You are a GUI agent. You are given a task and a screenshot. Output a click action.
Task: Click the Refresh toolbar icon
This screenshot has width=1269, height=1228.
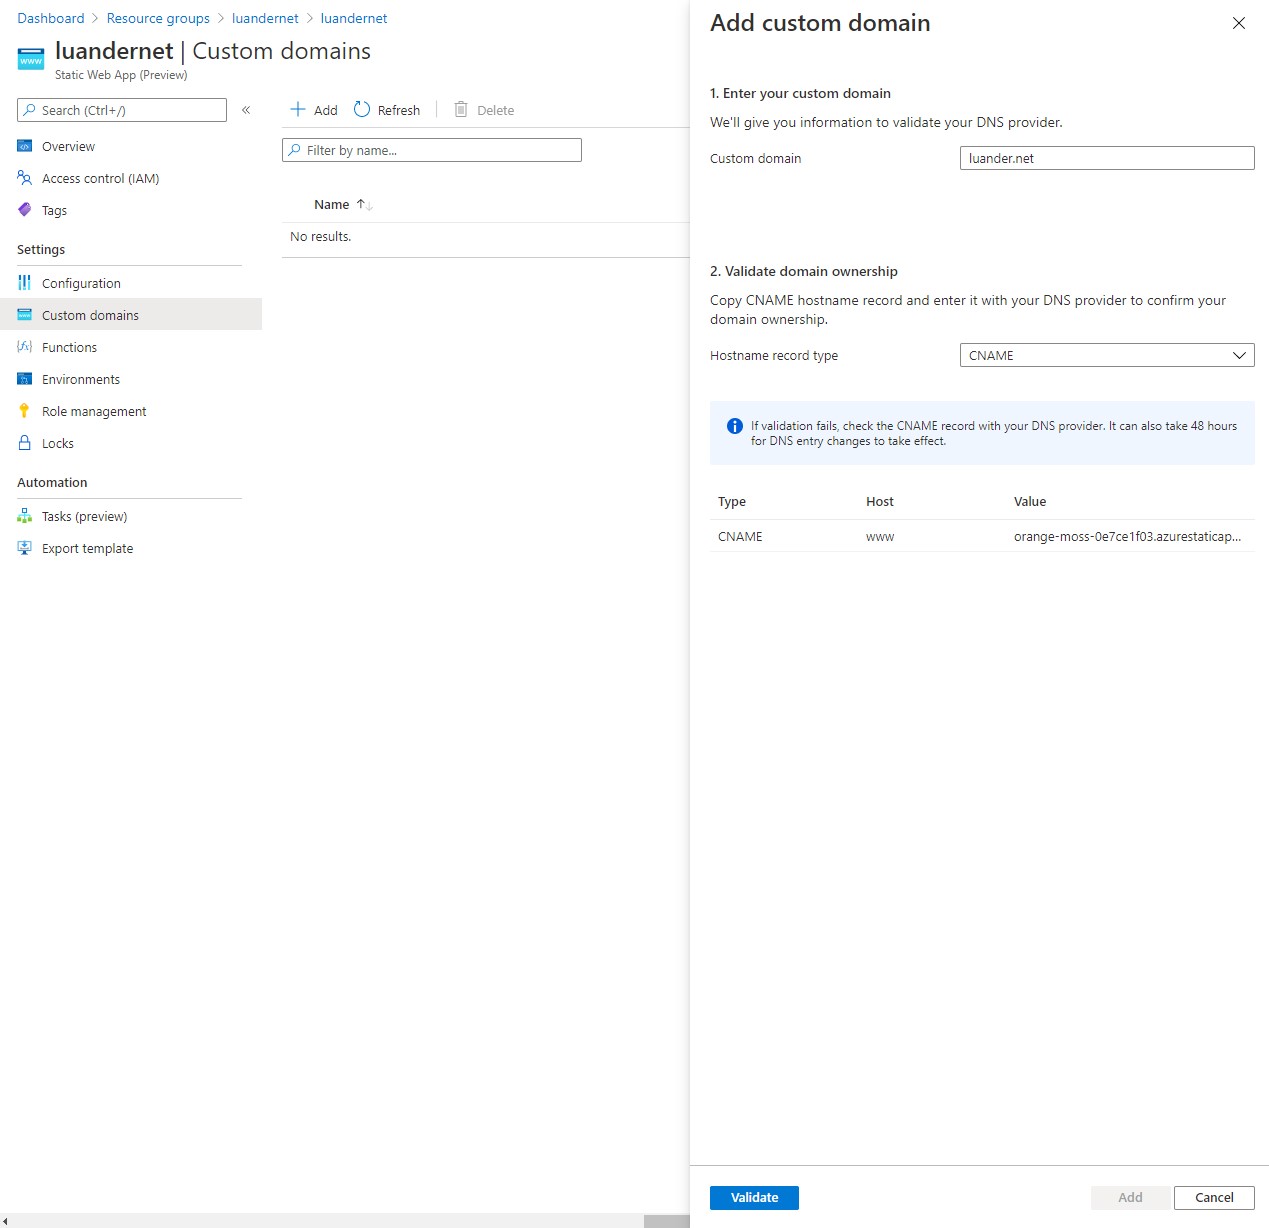point(362,110)
